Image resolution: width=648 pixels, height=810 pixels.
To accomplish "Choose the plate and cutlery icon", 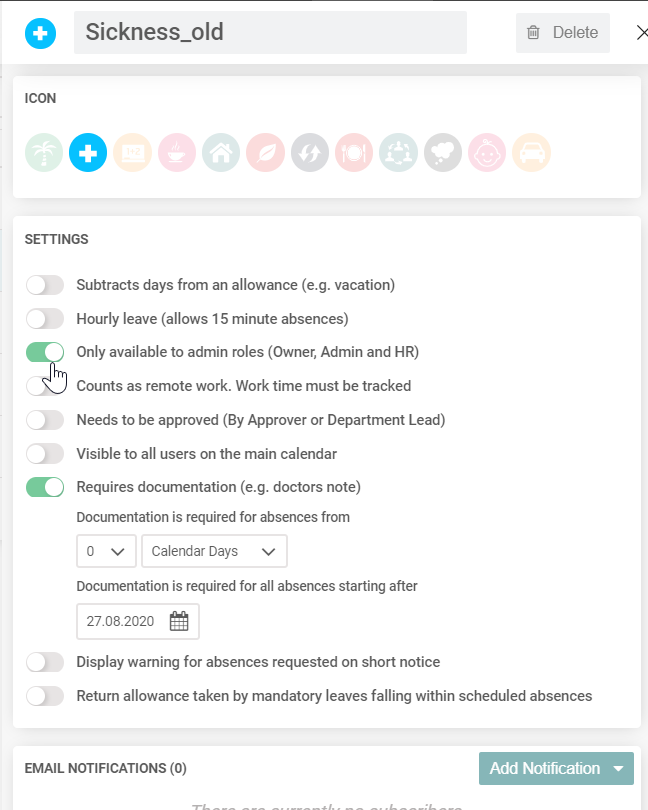I will coord(354,153).
